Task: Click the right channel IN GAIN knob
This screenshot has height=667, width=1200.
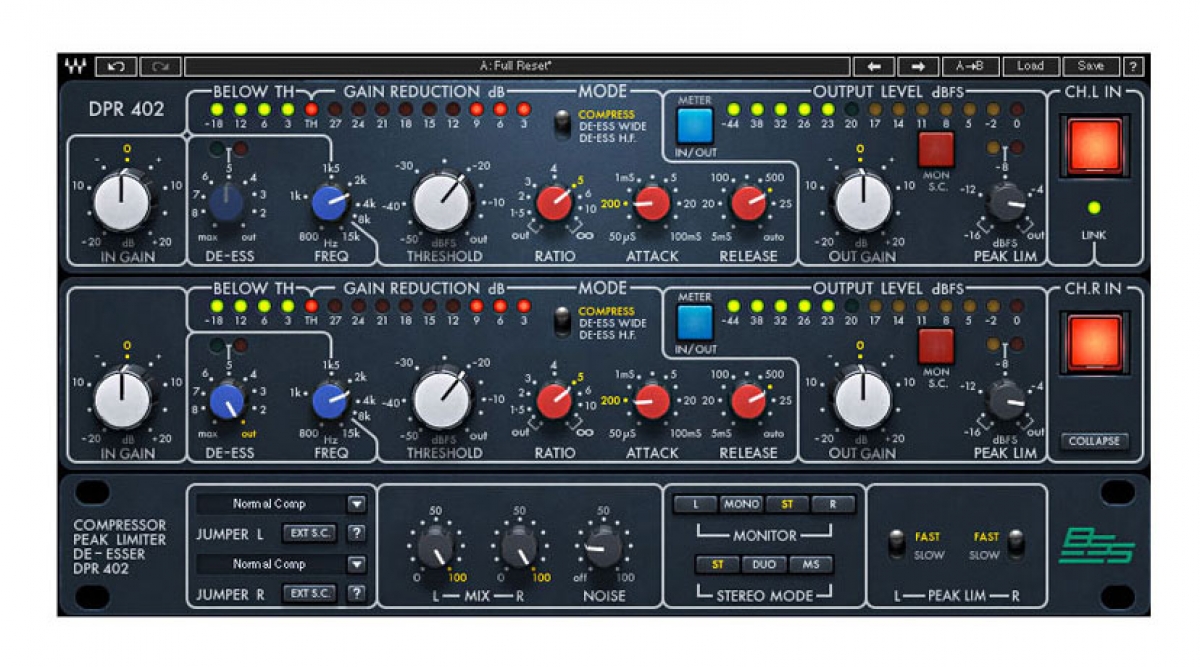Action: (122, 398)
